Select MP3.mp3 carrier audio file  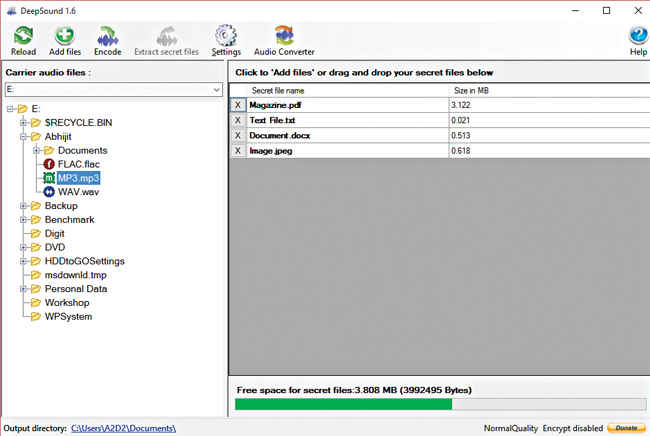coord(78,178)
